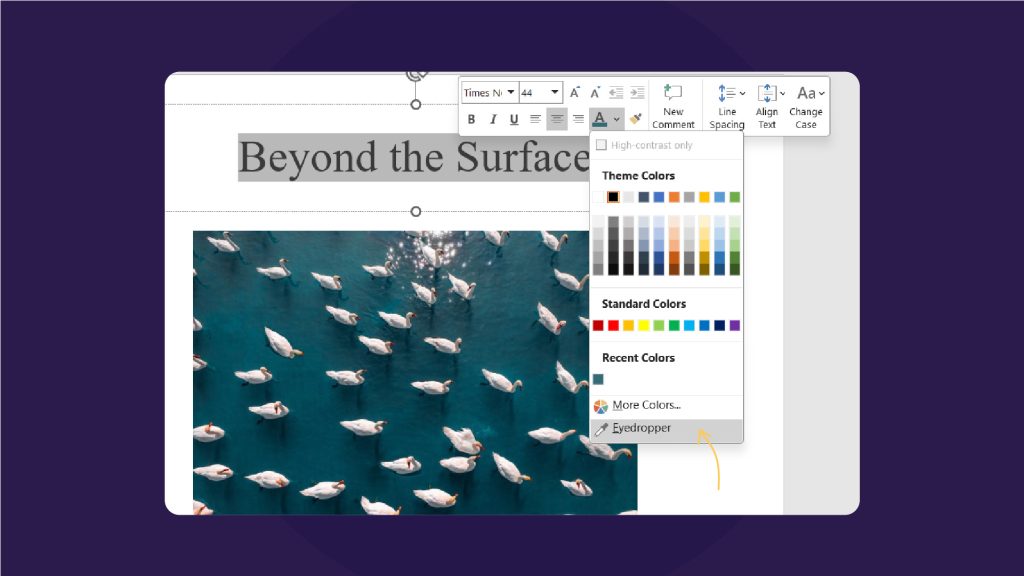Italicize the selected text
The image size is (1024, 576).
point(493,119)
